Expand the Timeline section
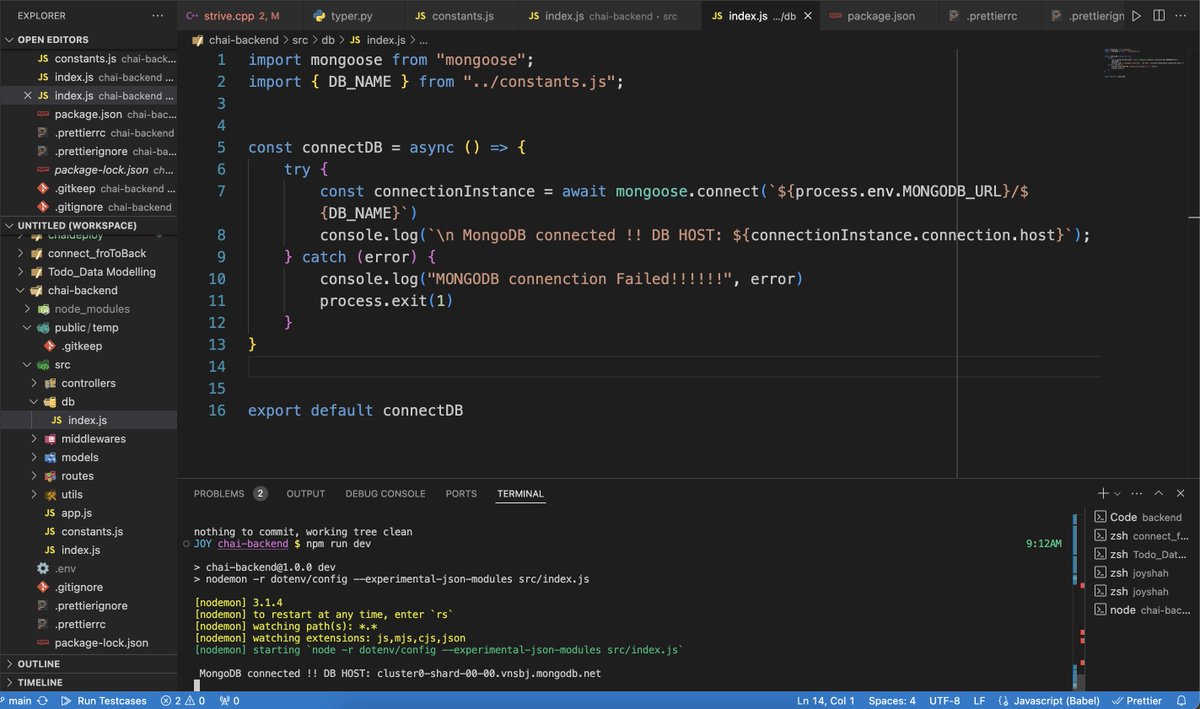The image size is (1200, 709). (88, 682)
